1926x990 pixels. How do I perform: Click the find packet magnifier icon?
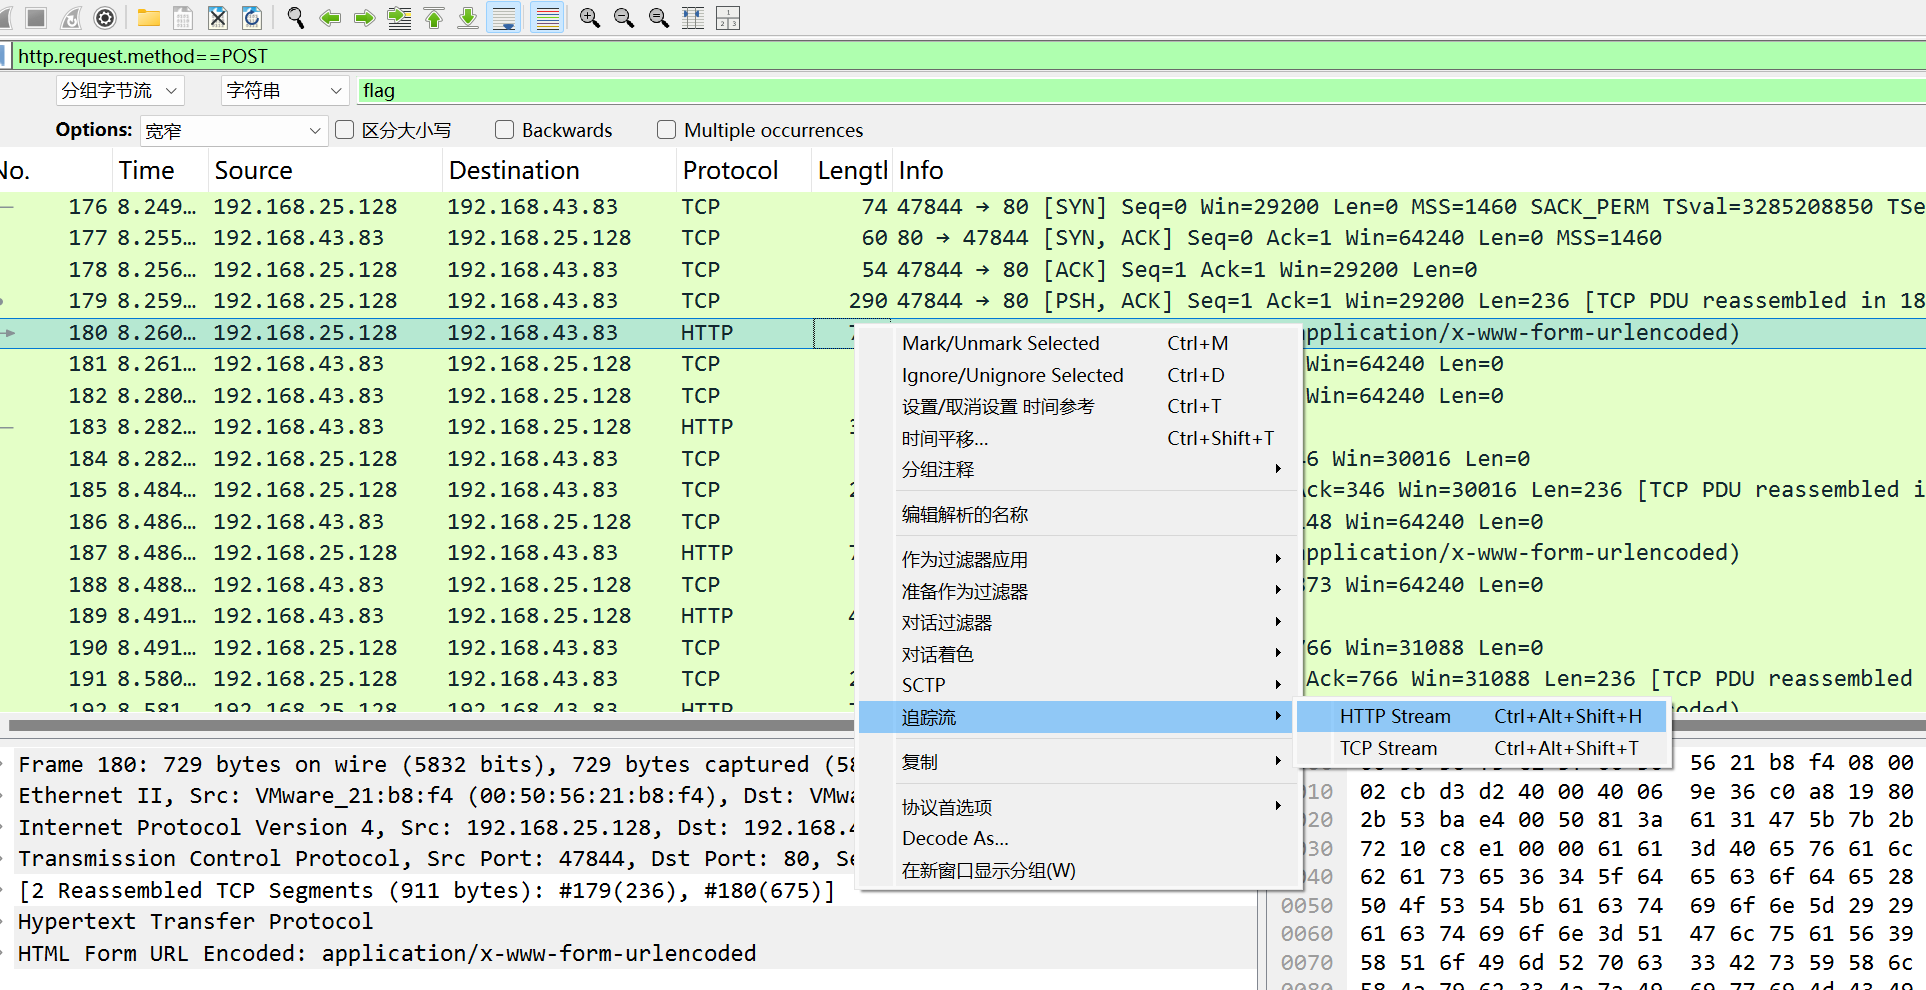[295, 18]
